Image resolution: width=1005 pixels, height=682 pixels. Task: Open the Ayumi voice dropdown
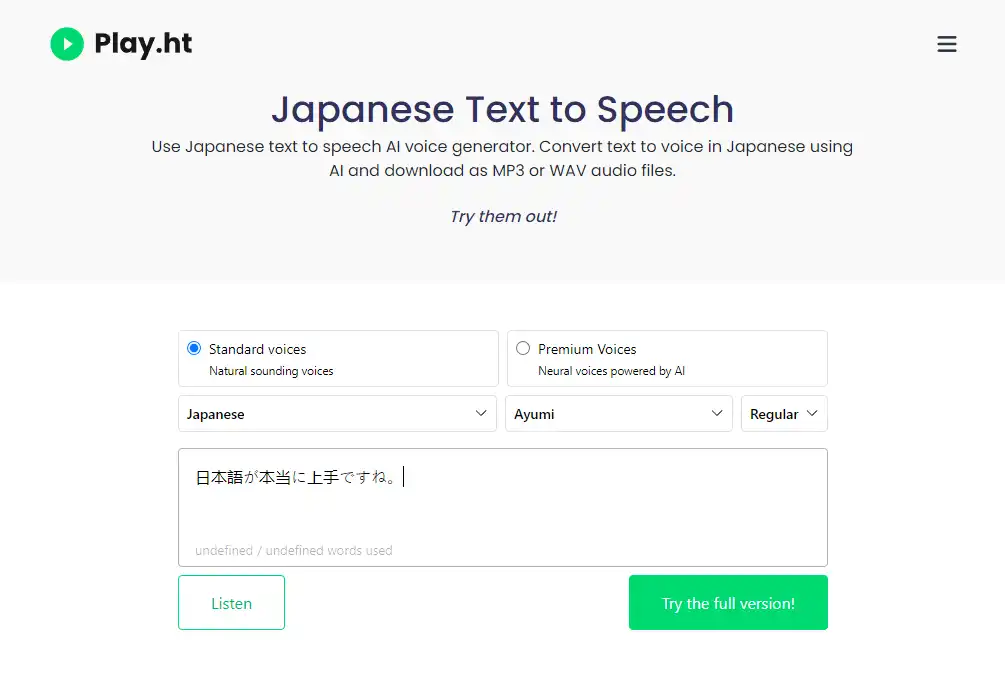click(x=619, y=413)
